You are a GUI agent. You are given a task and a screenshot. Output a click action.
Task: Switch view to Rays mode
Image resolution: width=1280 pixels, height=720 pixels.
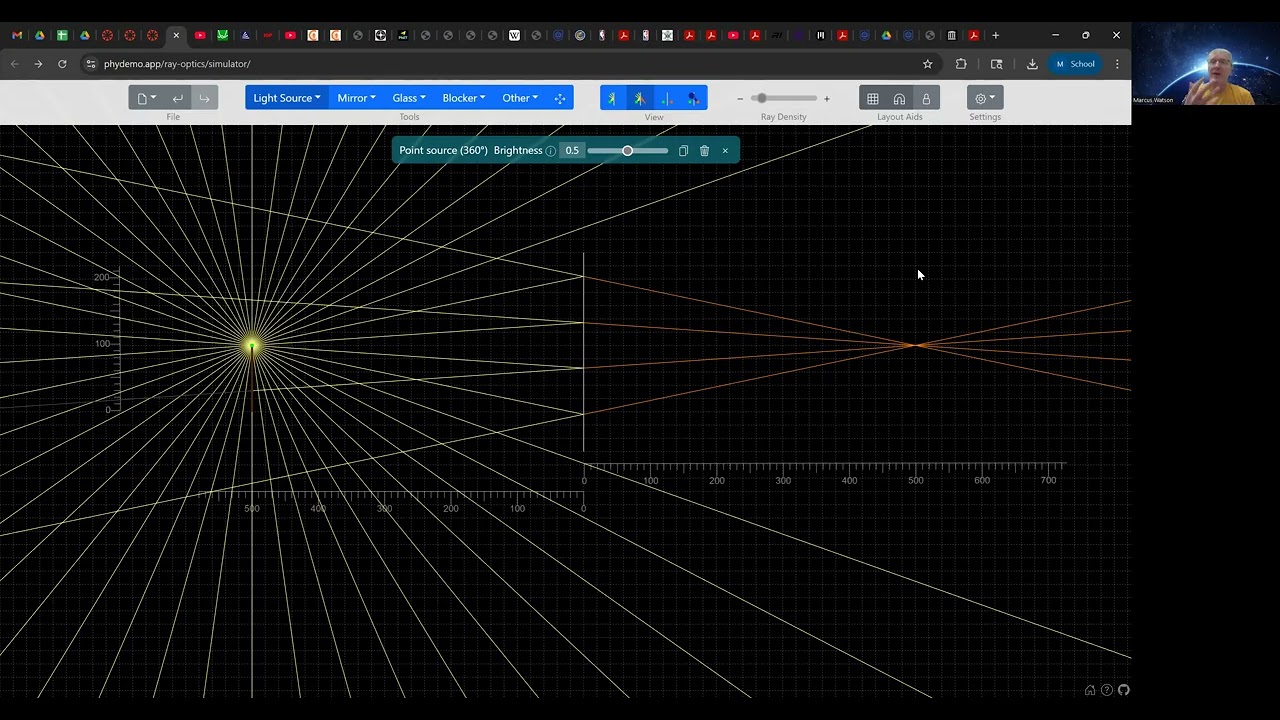pos(613,98)
